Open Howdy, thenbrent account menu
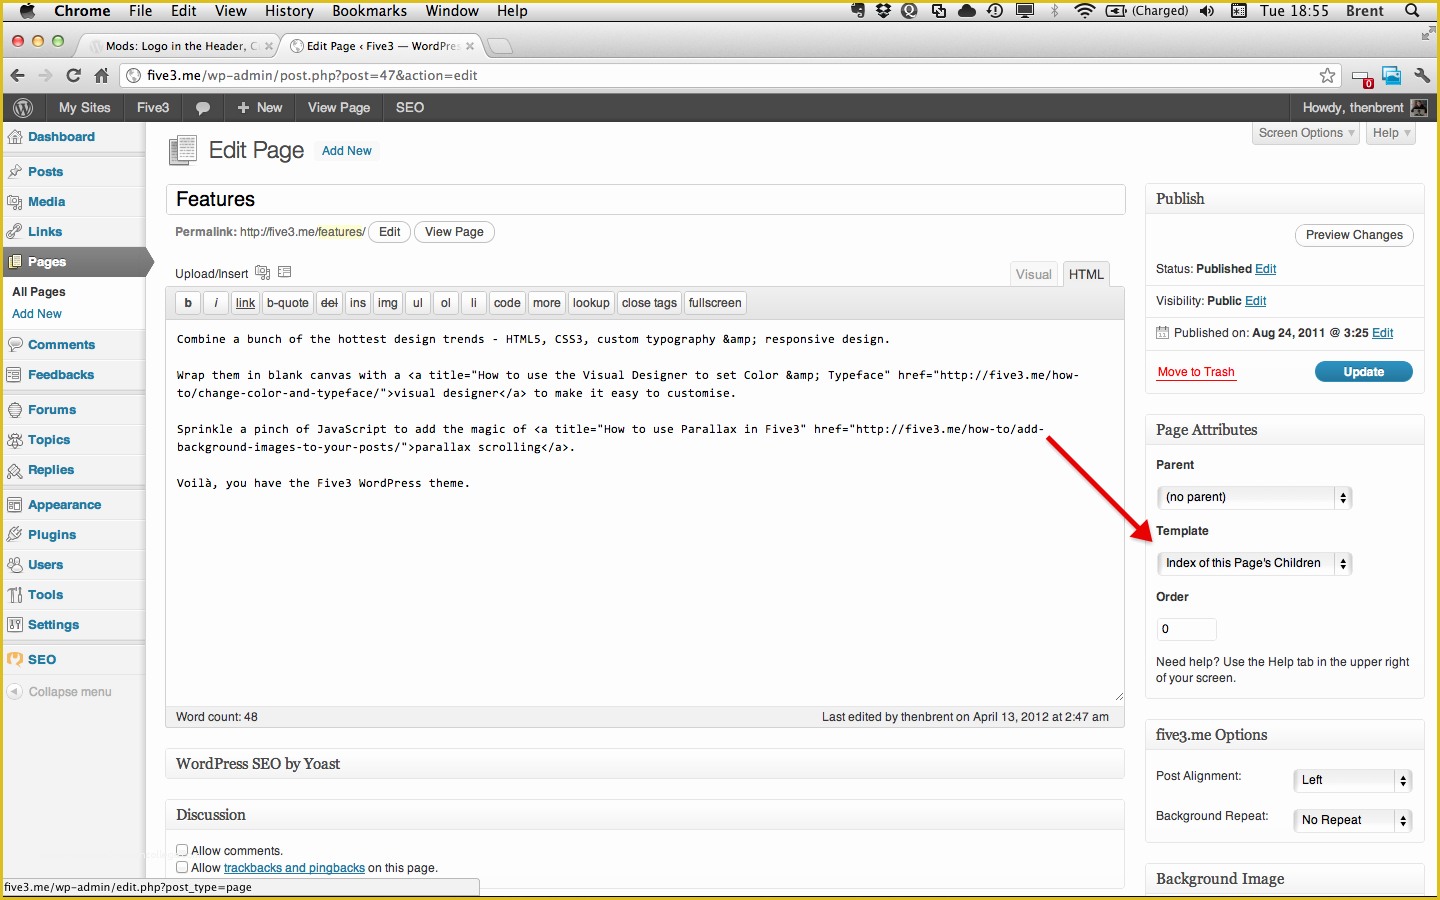 tap(1365, 108)
